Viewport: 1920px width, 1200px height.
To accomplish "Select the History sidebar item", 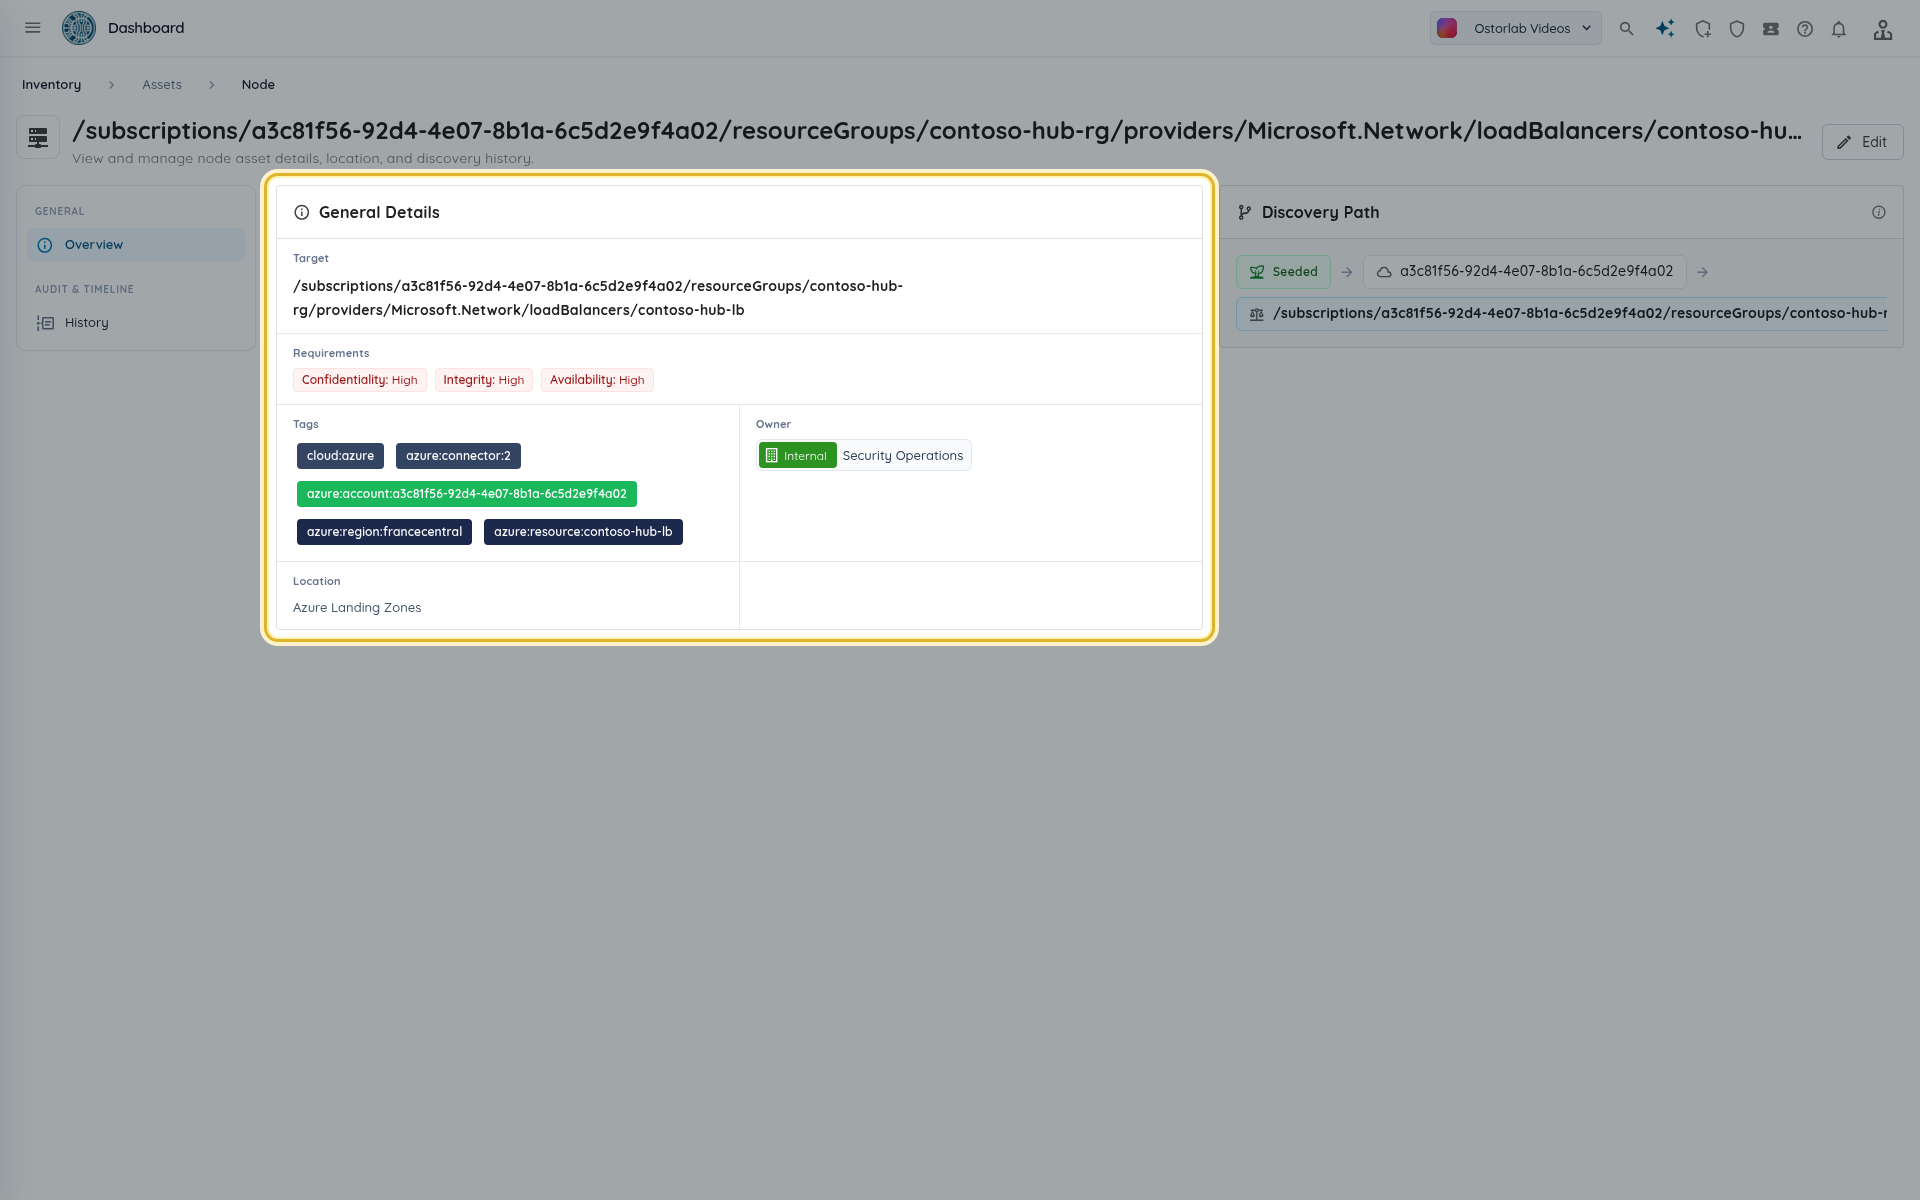I will (136, 323).
